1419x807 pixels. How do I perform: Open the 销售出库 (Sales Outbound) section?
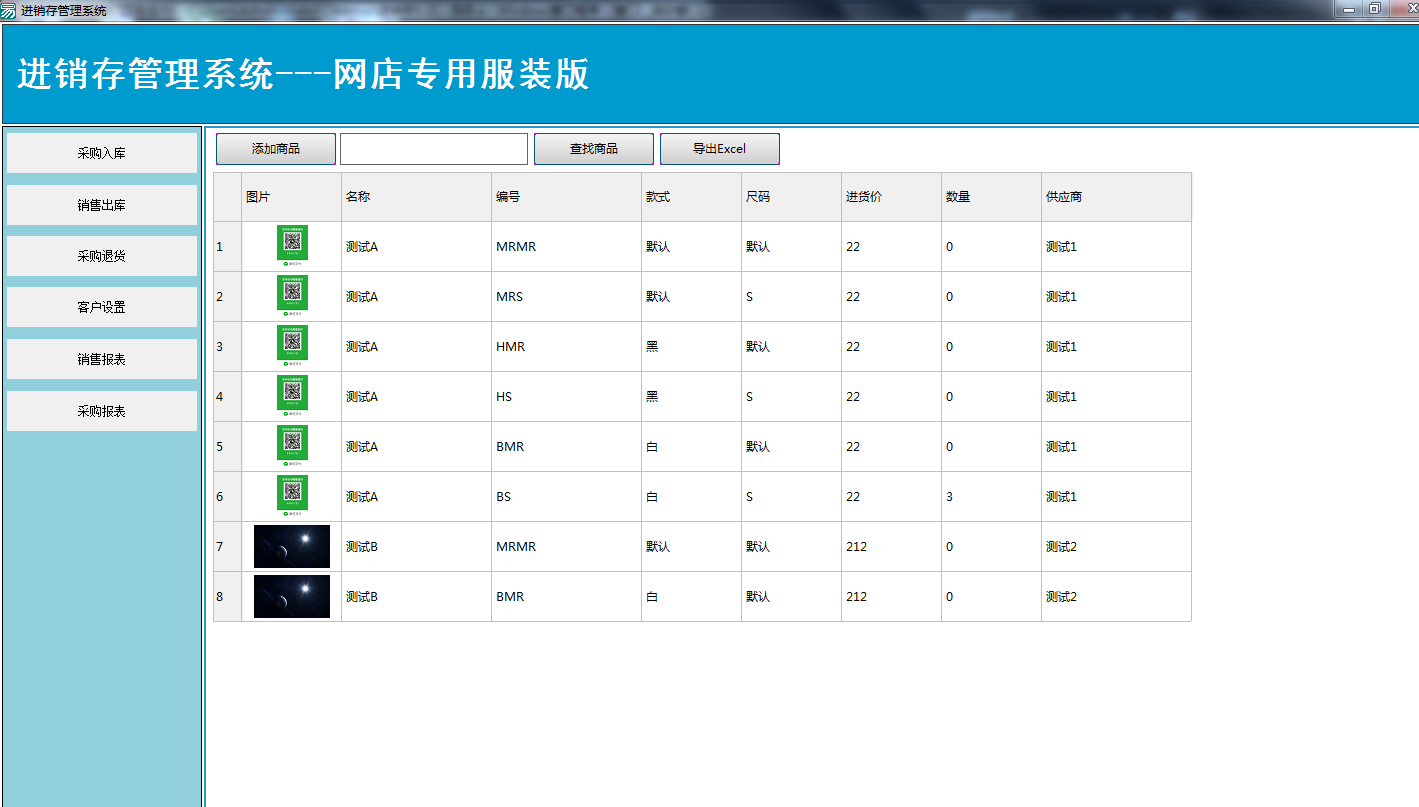point(101,204)
